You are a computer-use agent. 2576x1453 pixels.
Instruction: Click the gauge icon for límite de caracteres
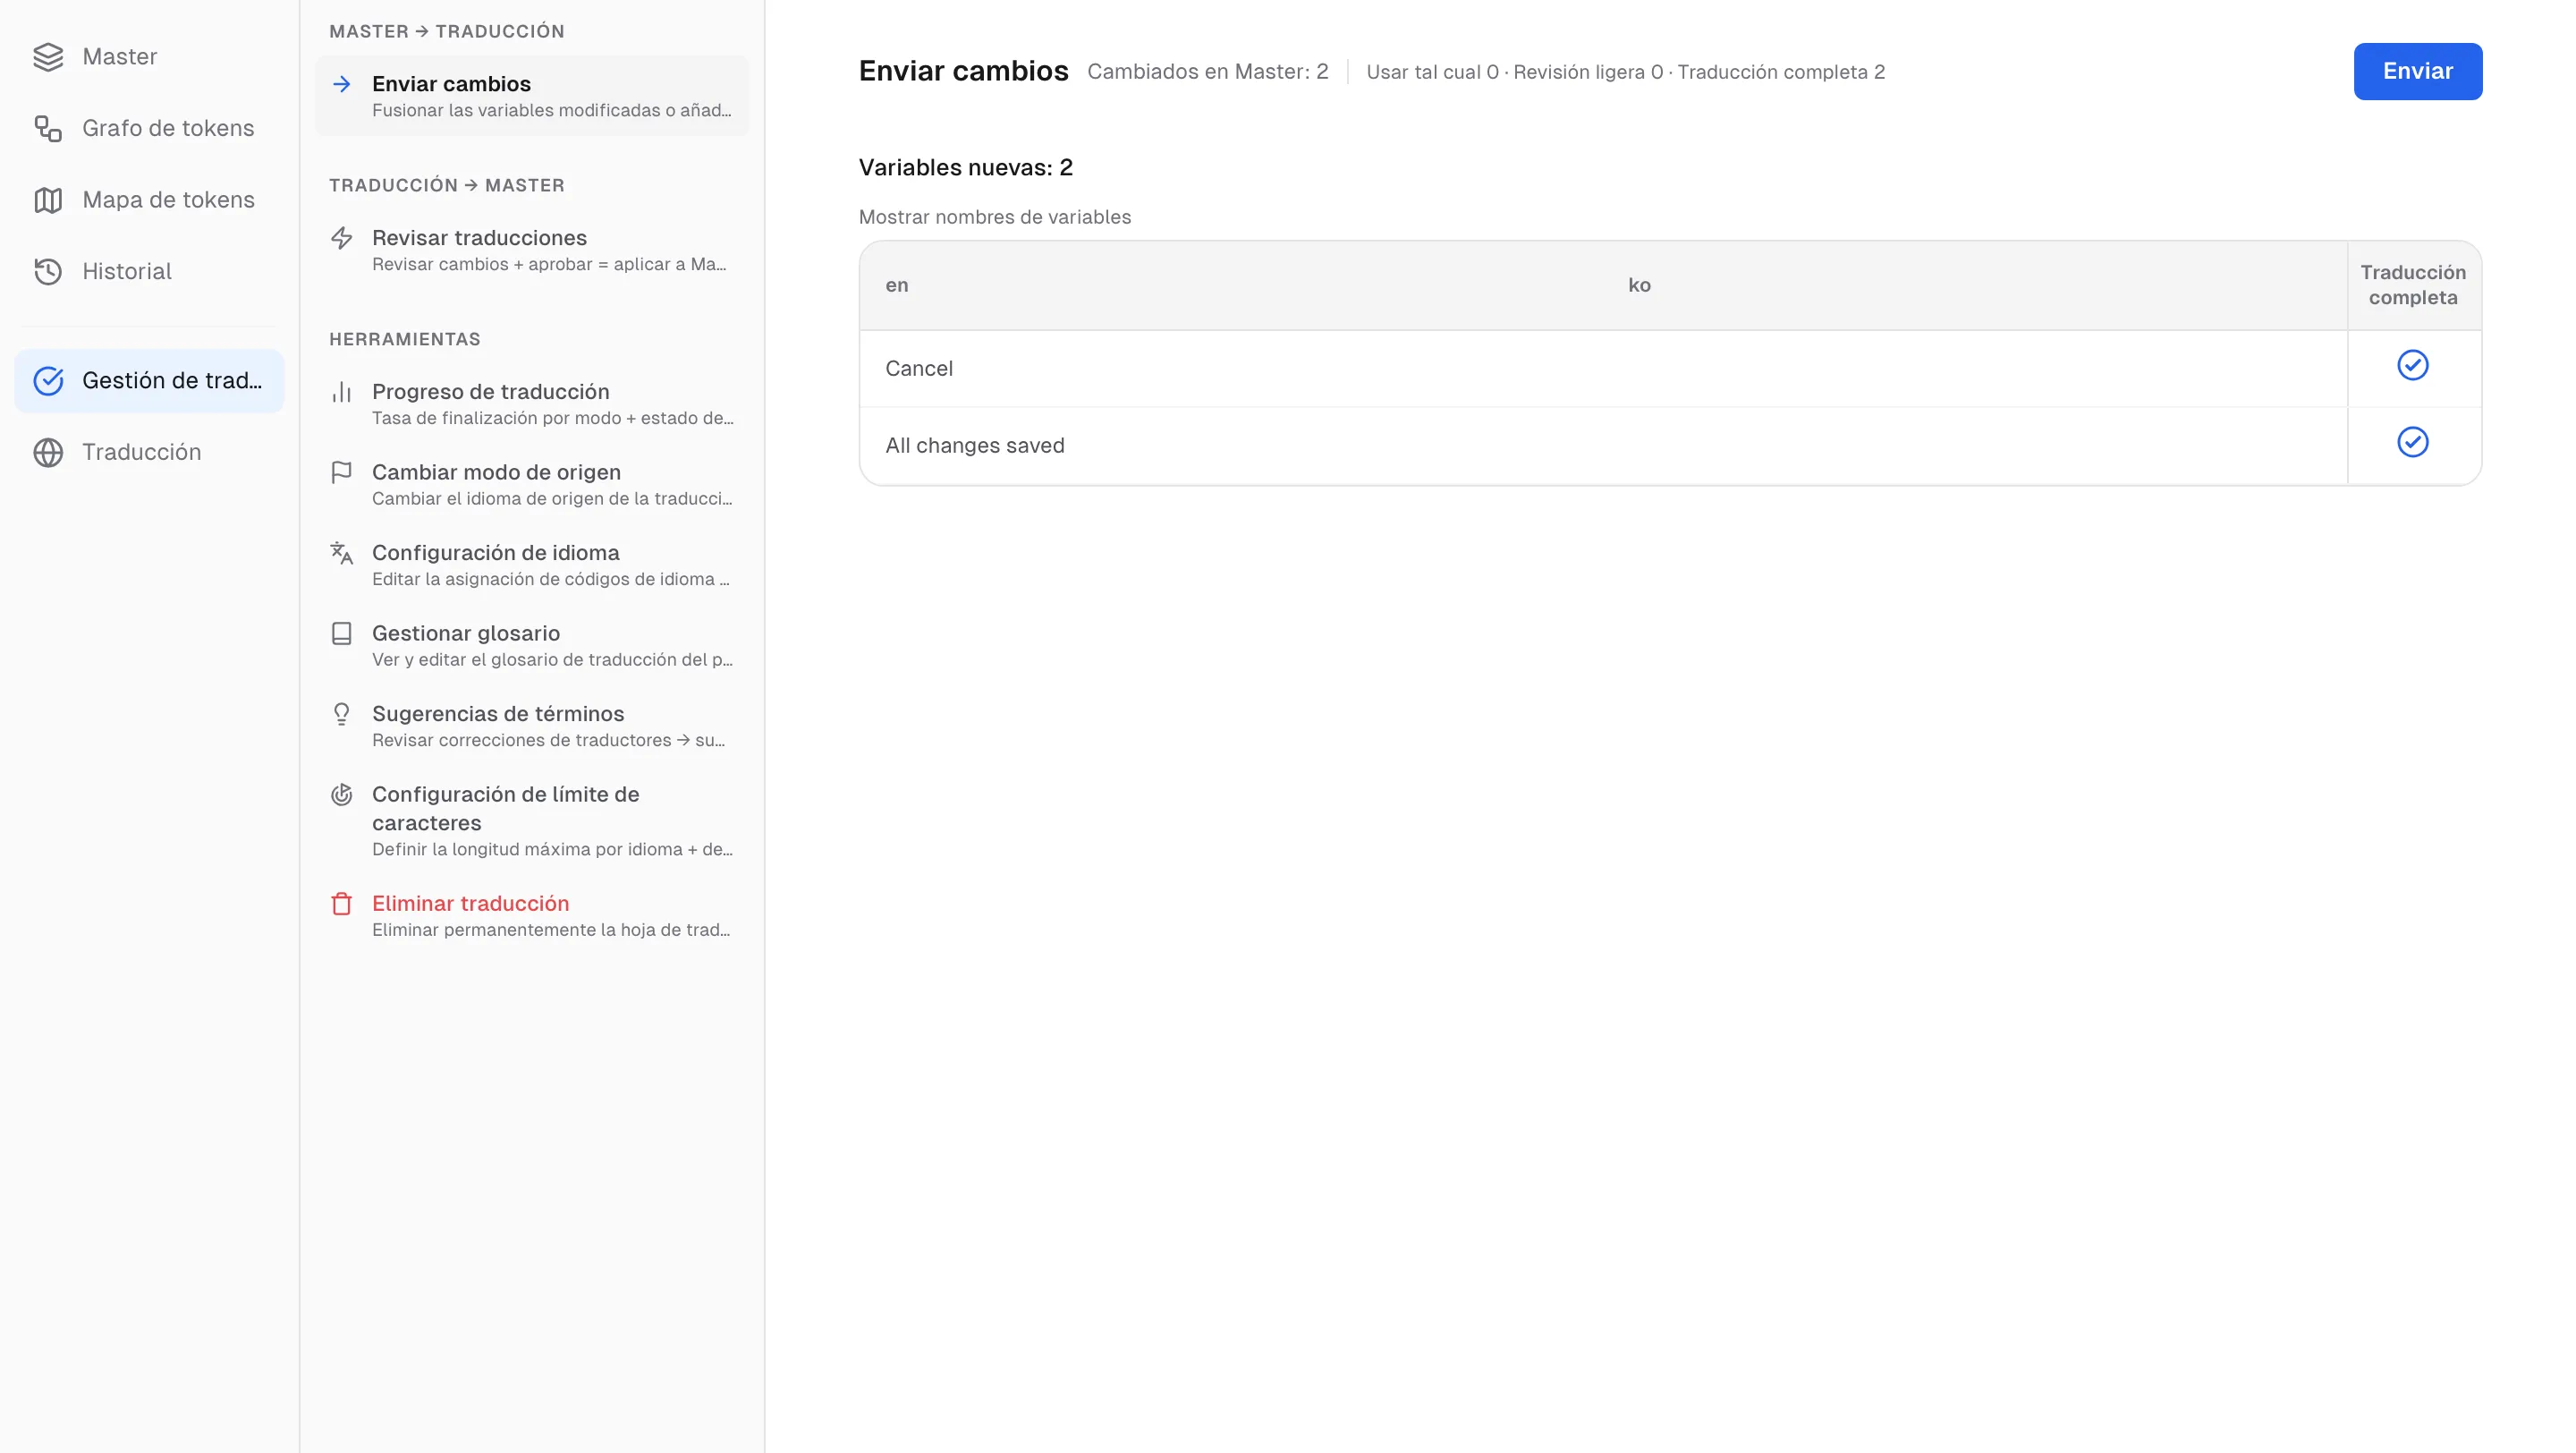pos(342,795)
